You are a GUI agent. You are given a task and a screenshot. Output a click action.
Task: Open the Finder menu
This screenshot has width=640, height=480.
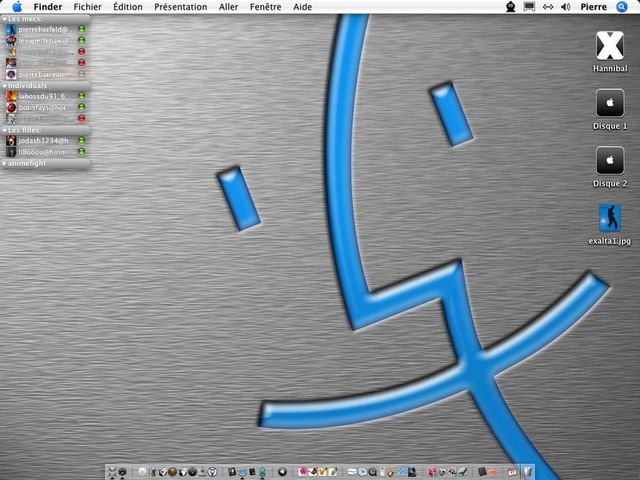[48, 7]
